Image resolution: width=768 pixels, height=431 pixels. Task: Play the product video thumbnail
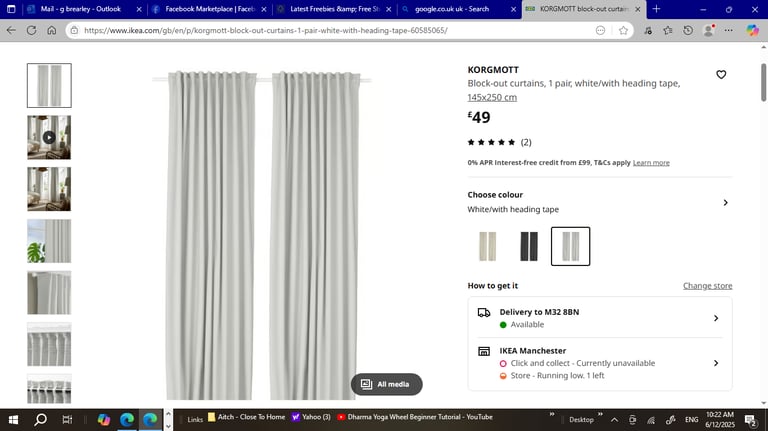tap(49, 137)
